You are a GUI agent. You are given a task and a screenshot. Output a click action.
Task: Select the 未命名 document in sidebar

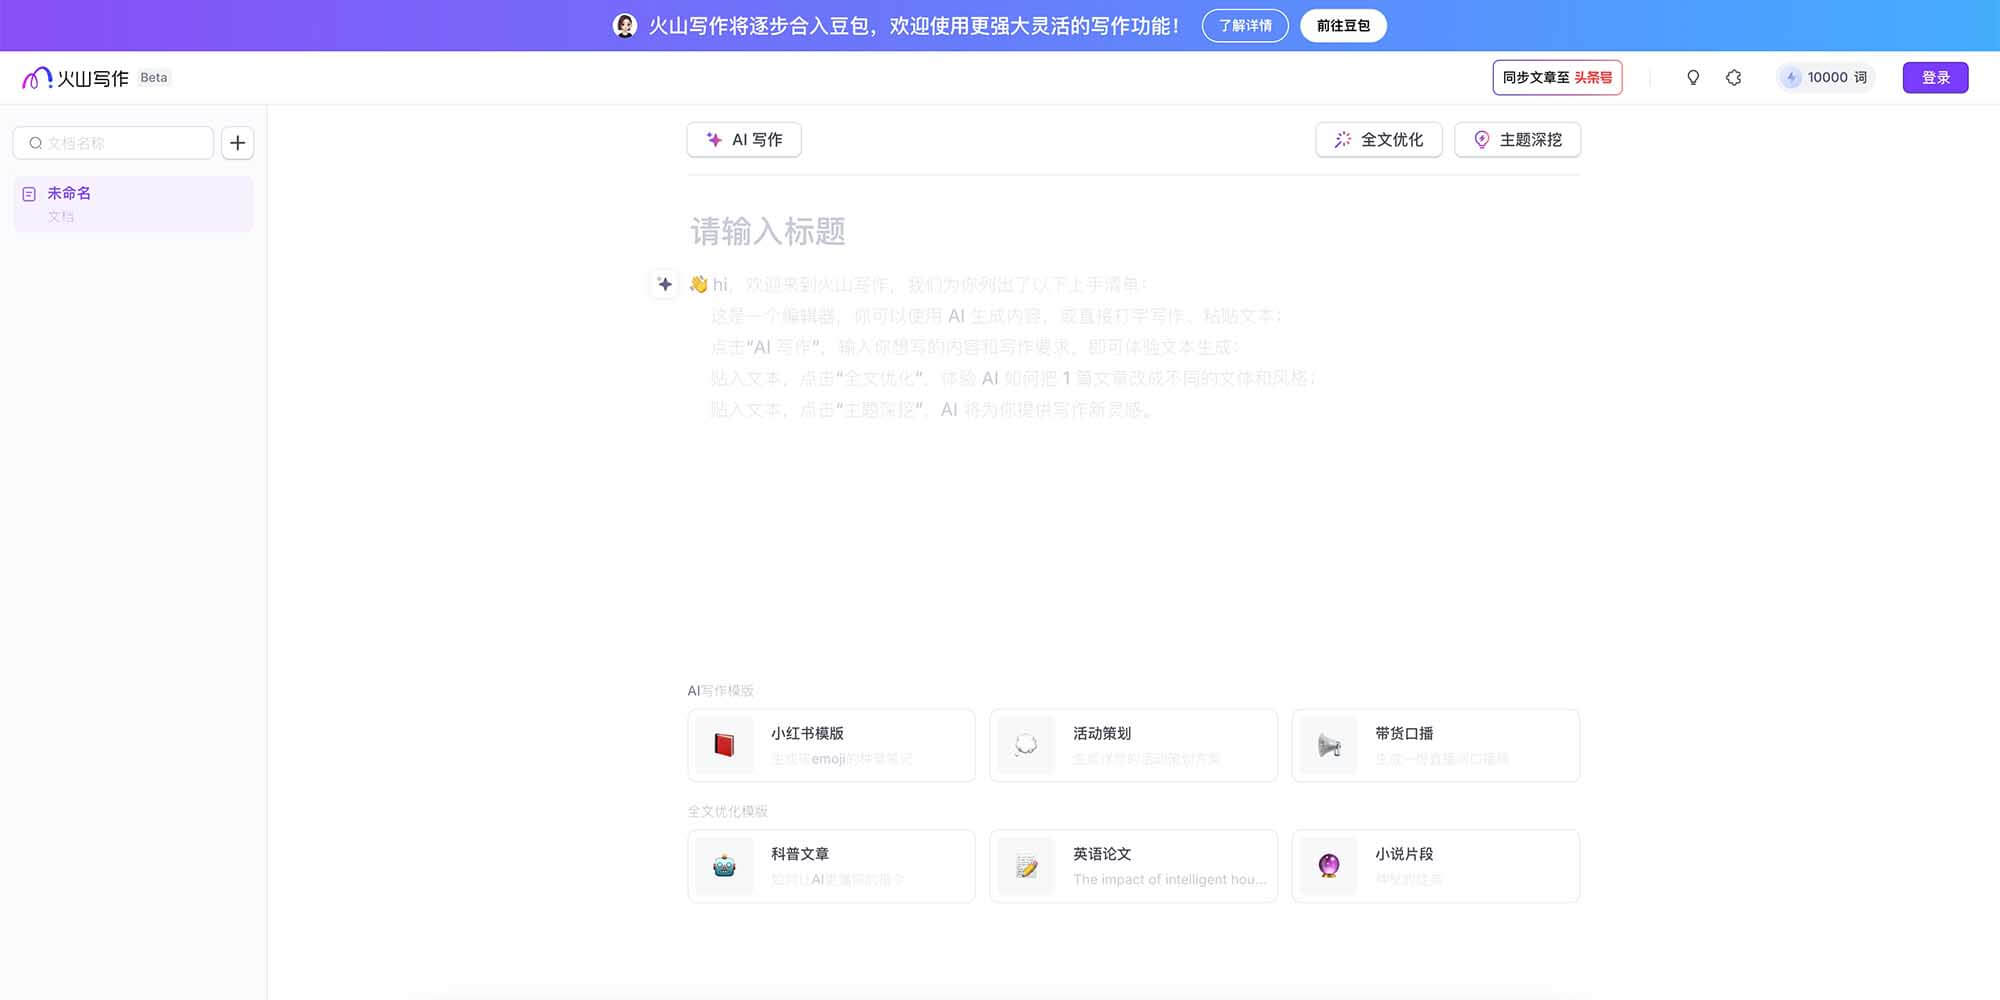(x=133, y=203)
